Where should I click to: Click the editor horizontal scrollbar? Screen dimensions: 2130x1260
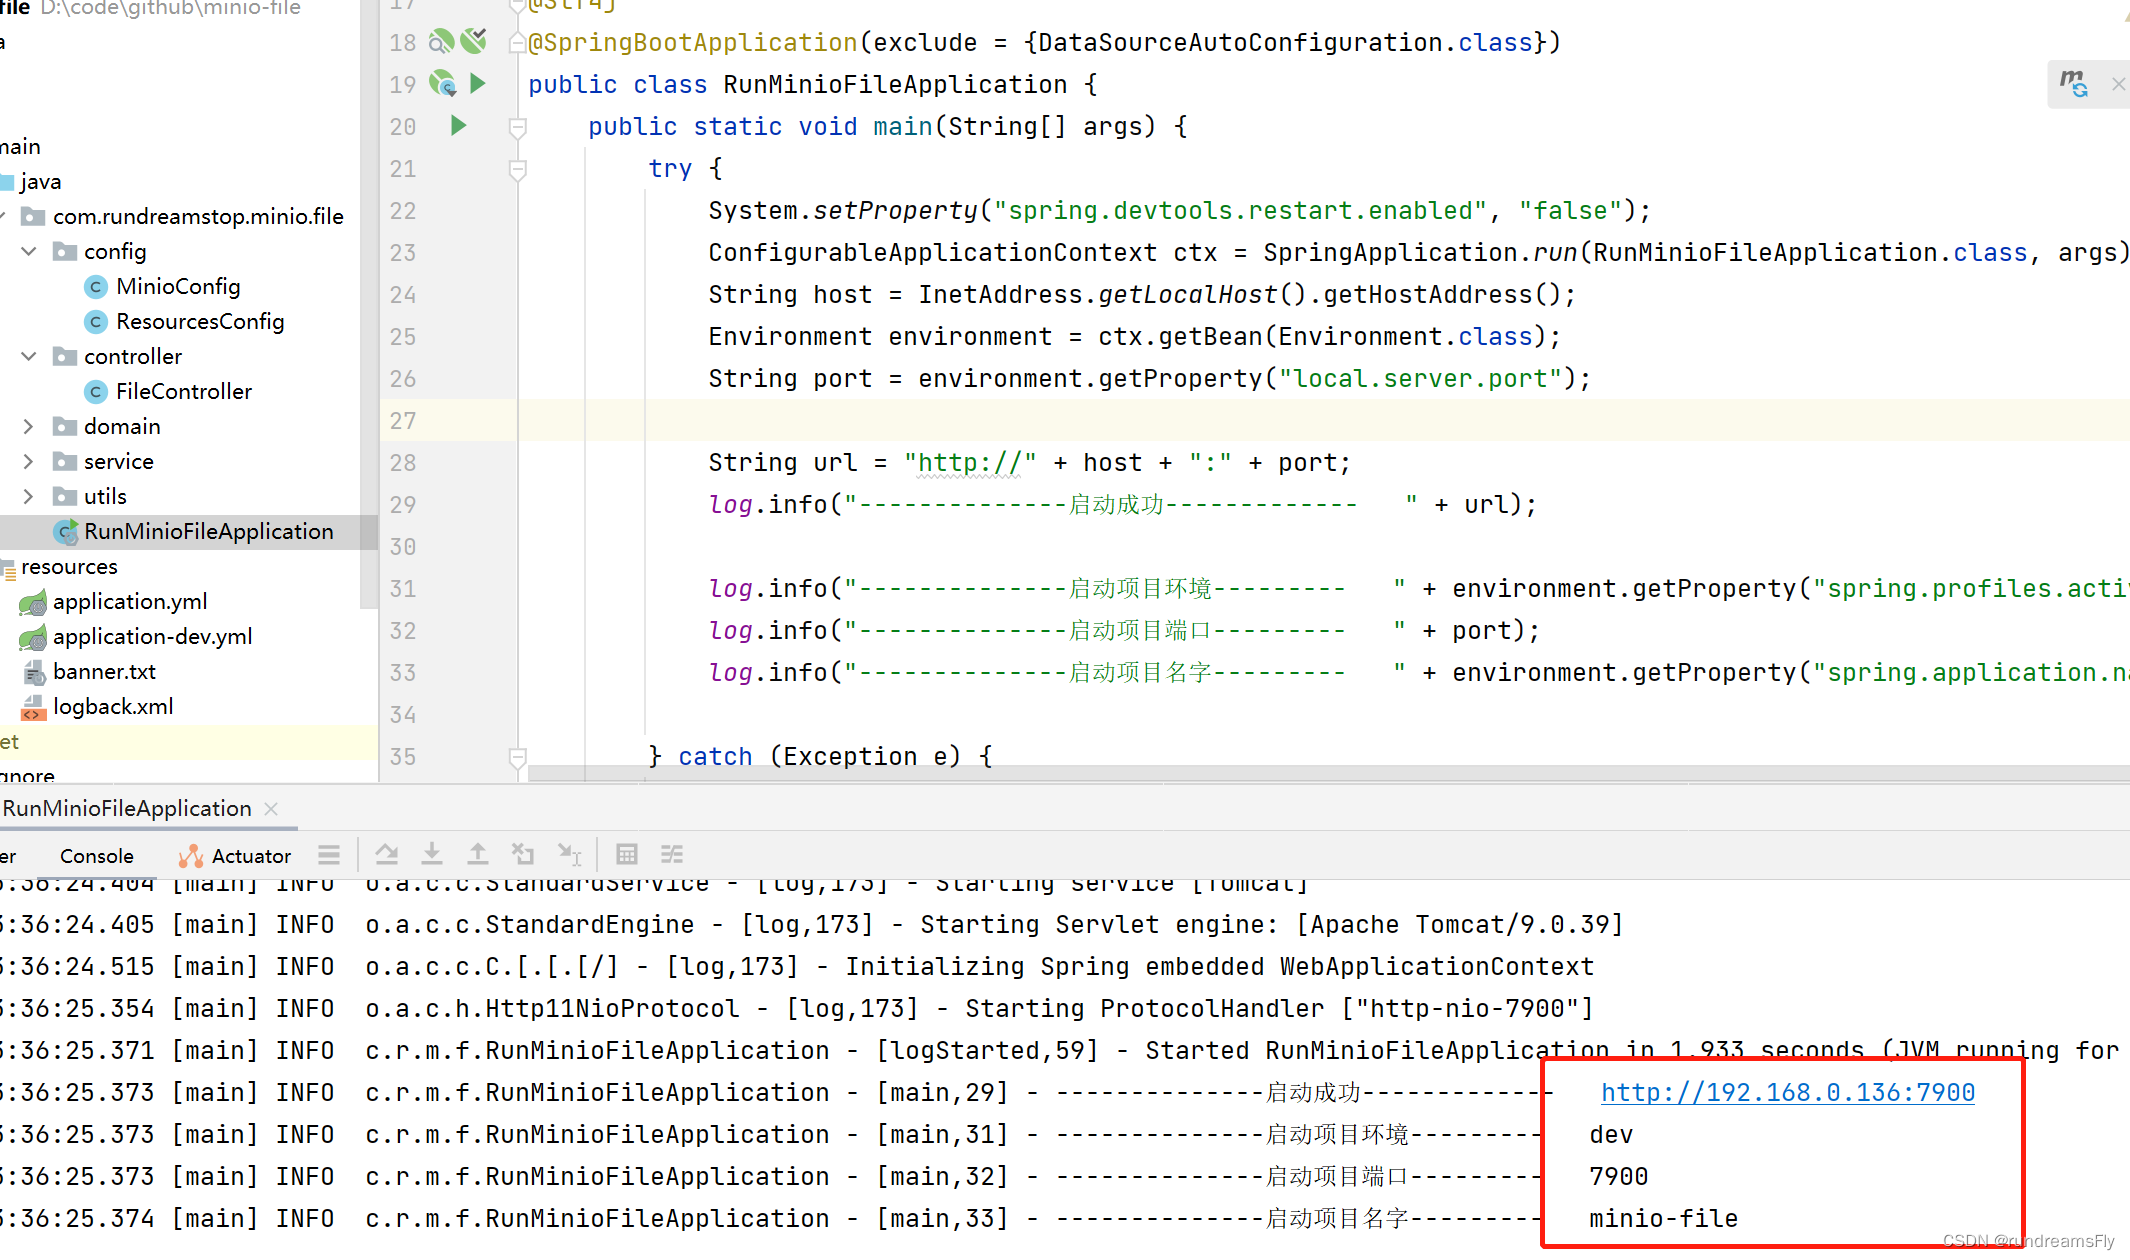(1329, 773)
